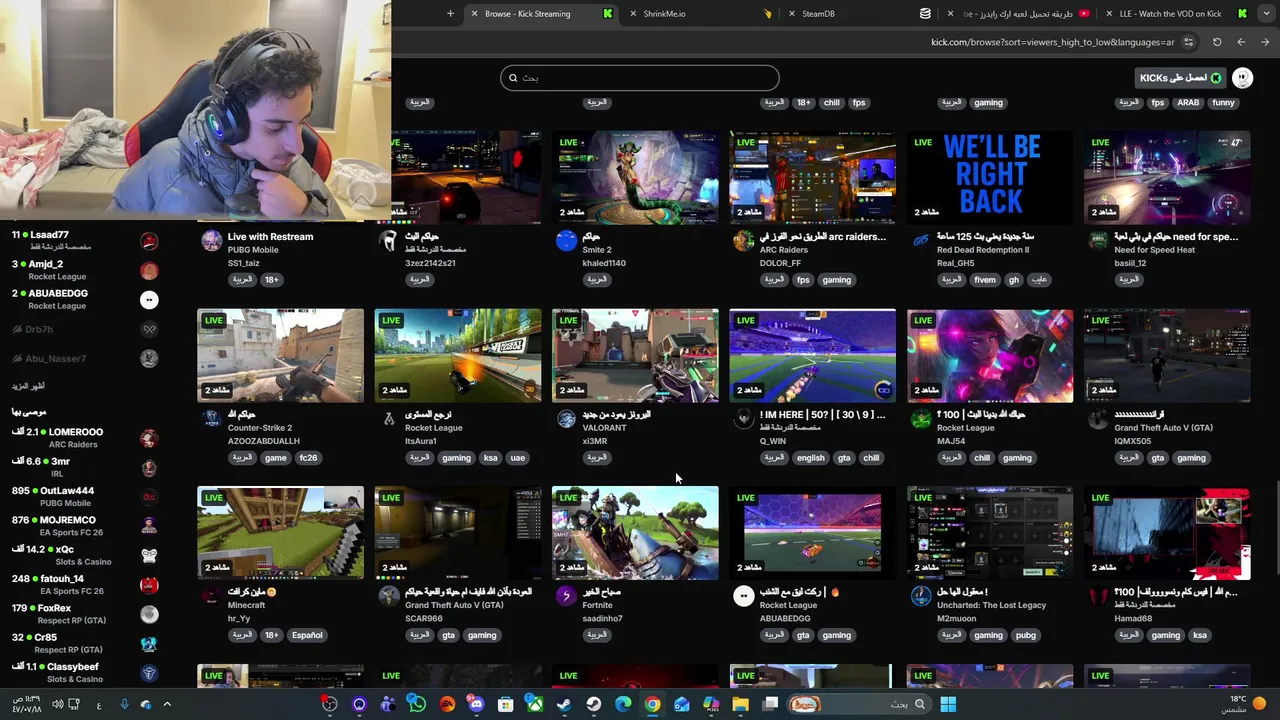The image size is (1280, 720).
Task: Click the Español tag under hr_Yy
Action: [x=307, y=635]
